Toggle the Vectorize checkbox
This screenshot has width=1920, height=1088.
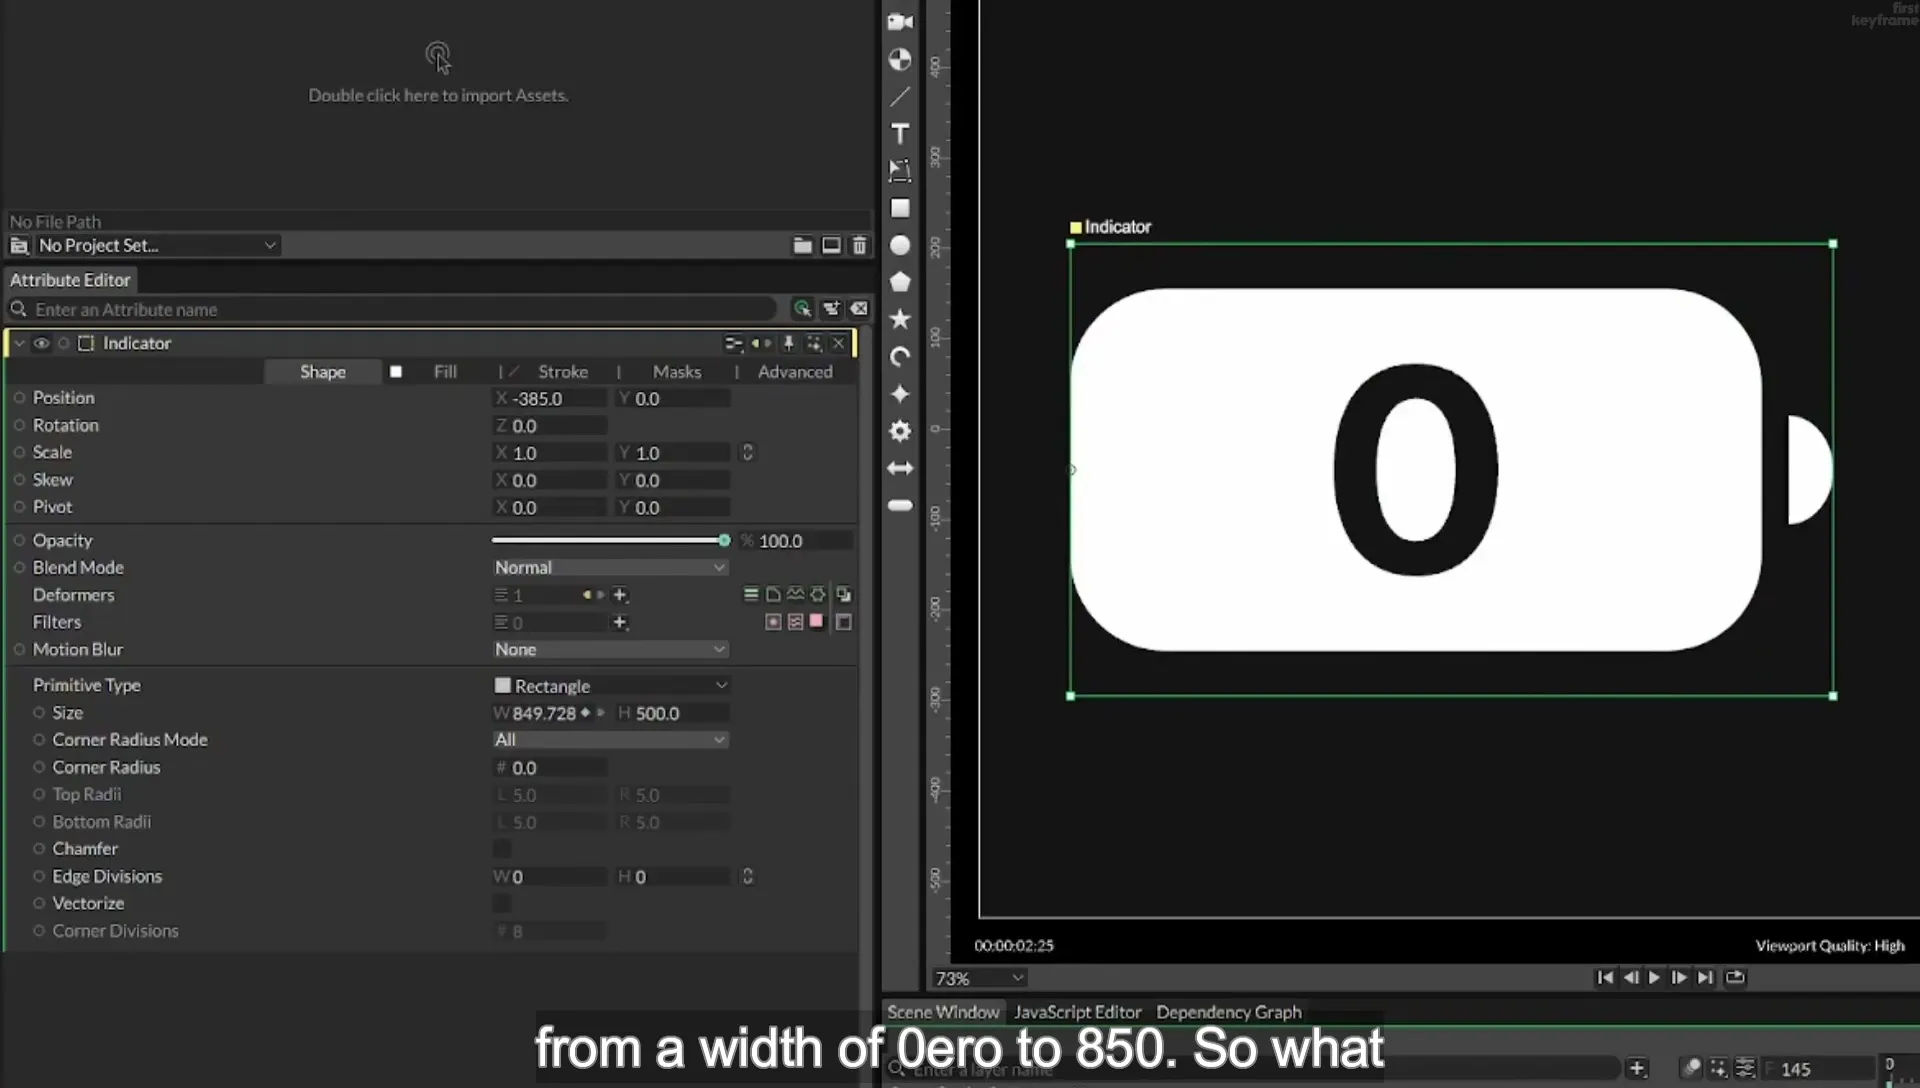(x=502, y=903)
